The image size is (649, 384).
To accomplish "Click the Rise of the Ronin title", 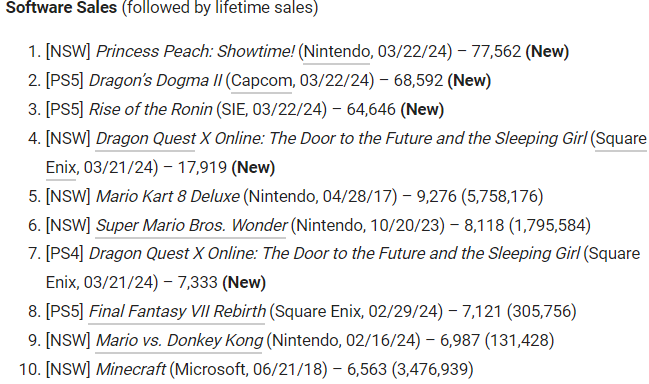I will (x=150, y=110).
